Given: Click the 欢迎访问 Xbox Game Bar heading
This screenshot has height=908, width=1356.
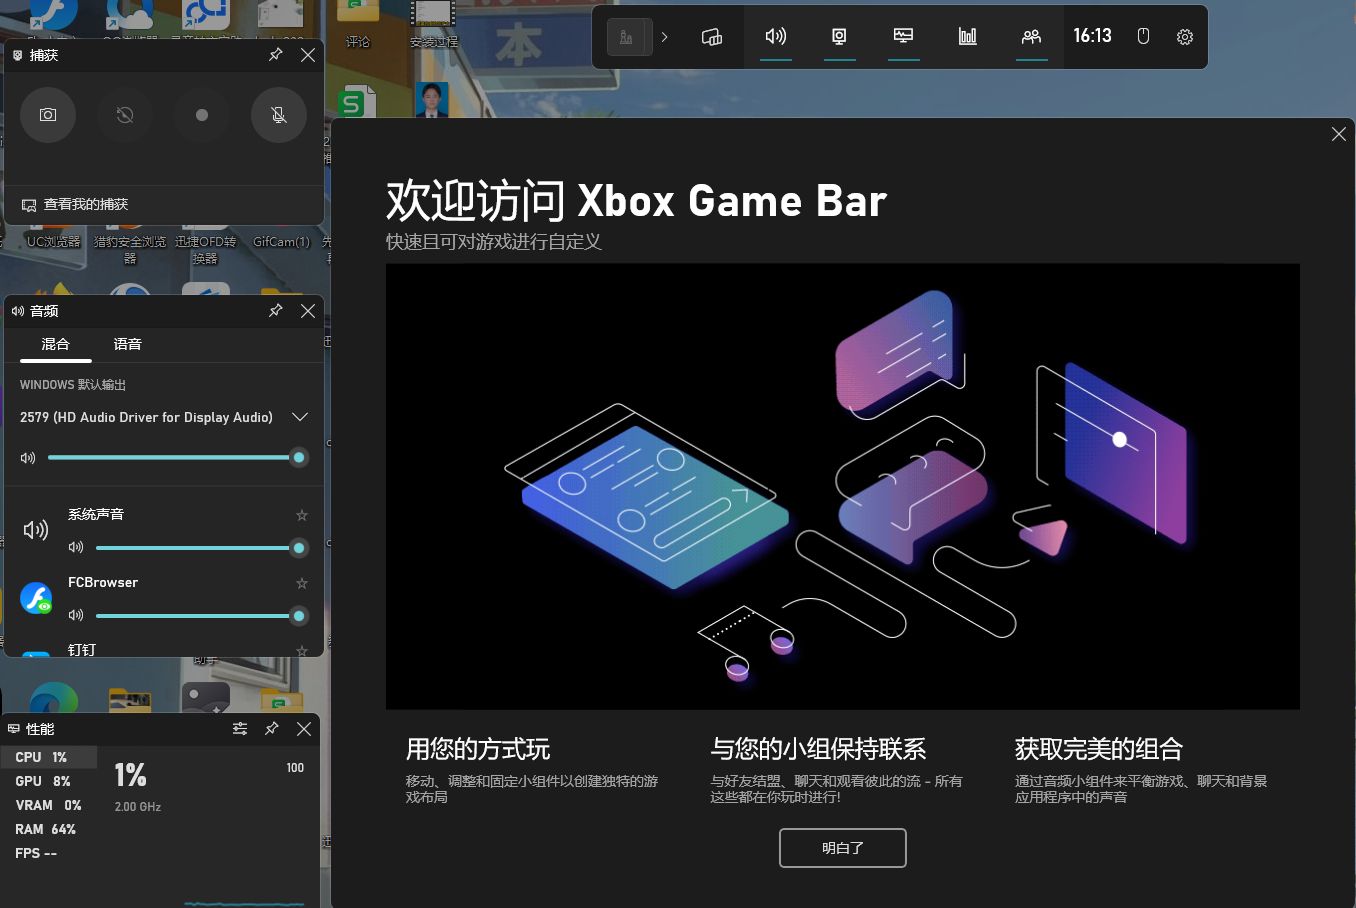Looking at the screenshot, I should coord(637,201).
